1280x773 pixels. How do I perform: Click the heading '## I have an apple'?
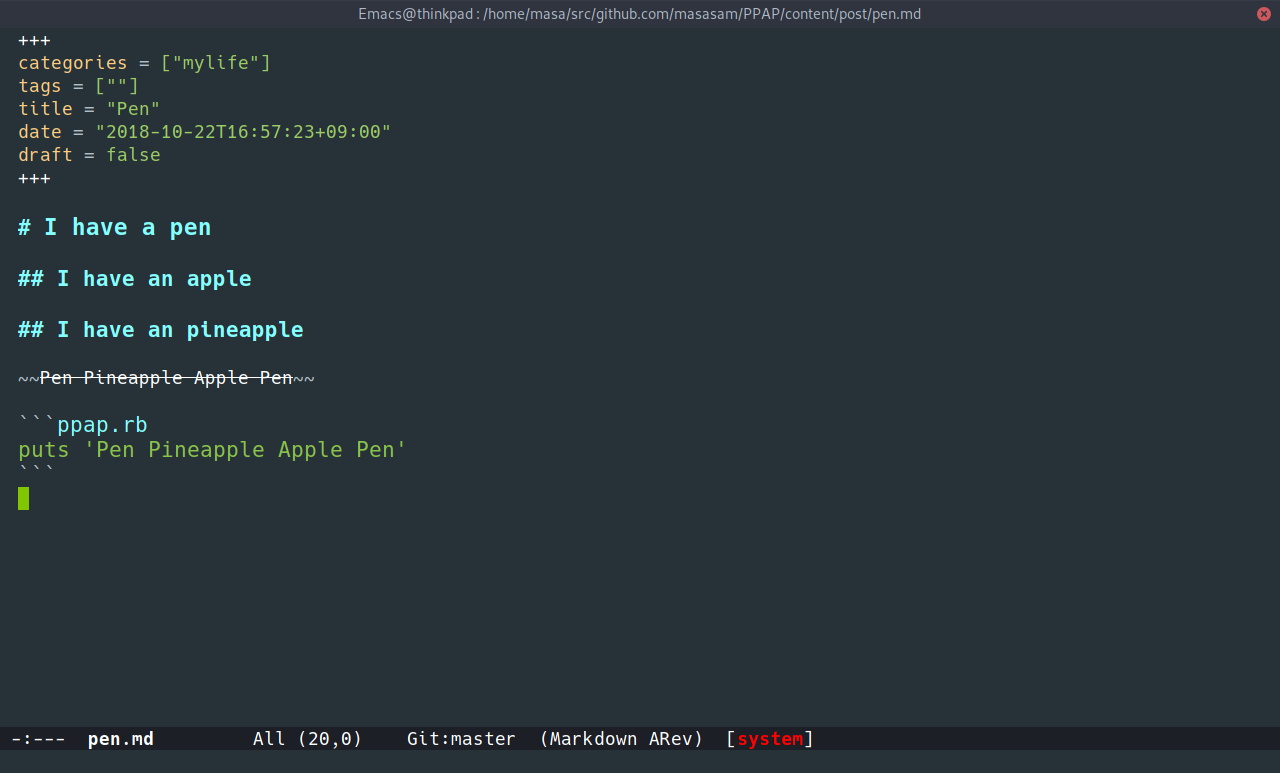(134, 279)
